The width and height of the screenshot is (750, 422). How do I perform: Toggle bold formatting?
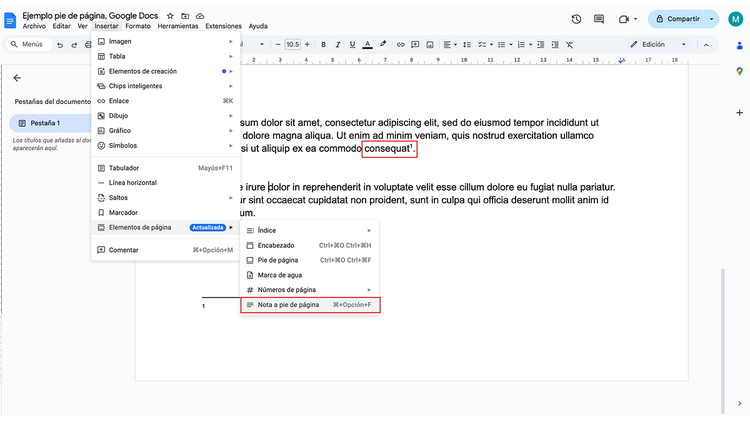pyautogui.click(x=323, y=44)
